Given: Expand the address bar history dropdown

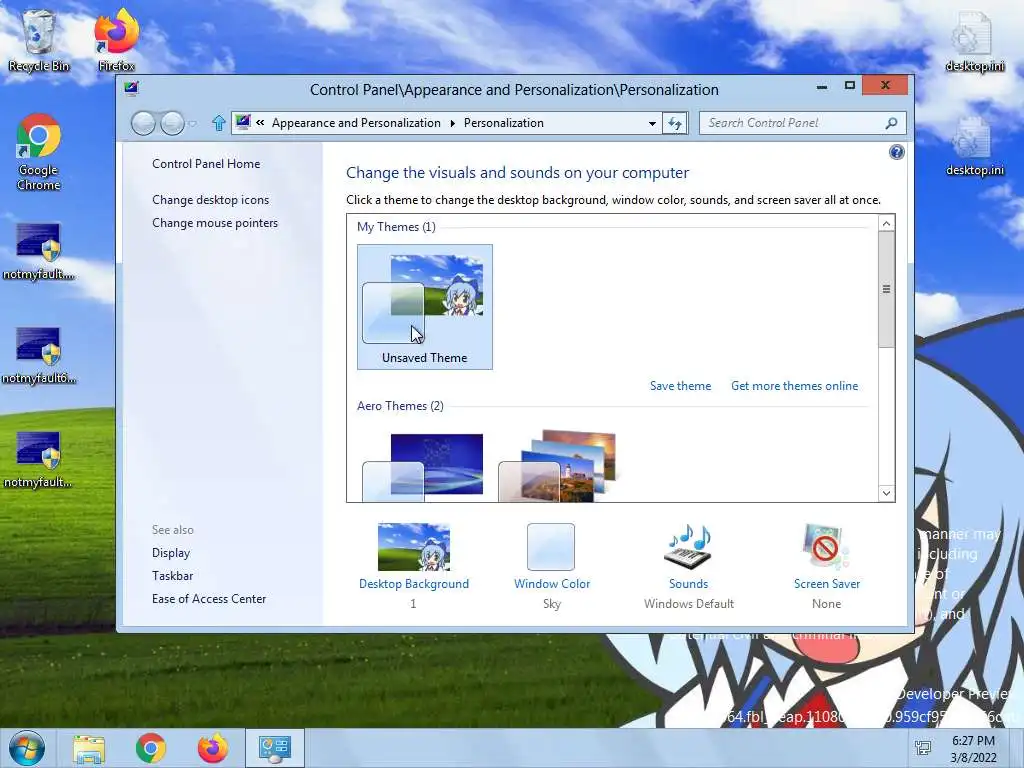Looking at the screenshot, I should click(x=652, y=123).
